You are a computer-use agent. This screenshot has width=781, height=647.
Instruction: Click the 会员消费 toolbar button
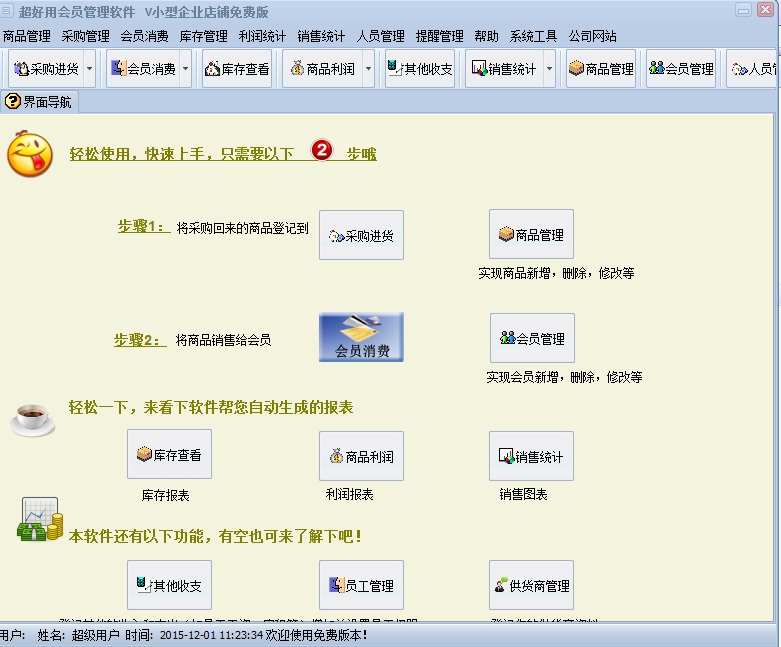click(x=143, y=69)
